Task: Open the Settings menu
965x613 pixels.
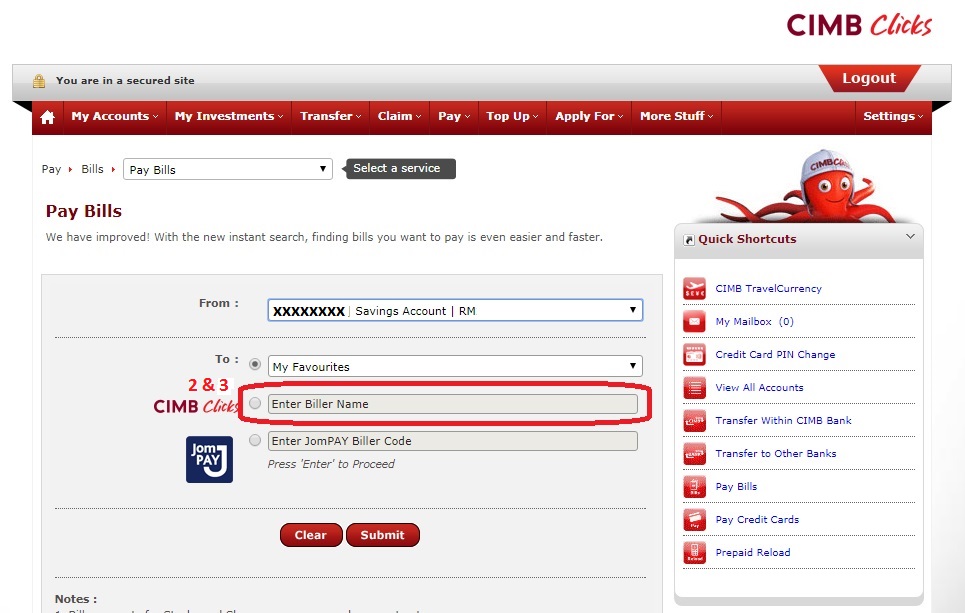Action: click(893, 116)
